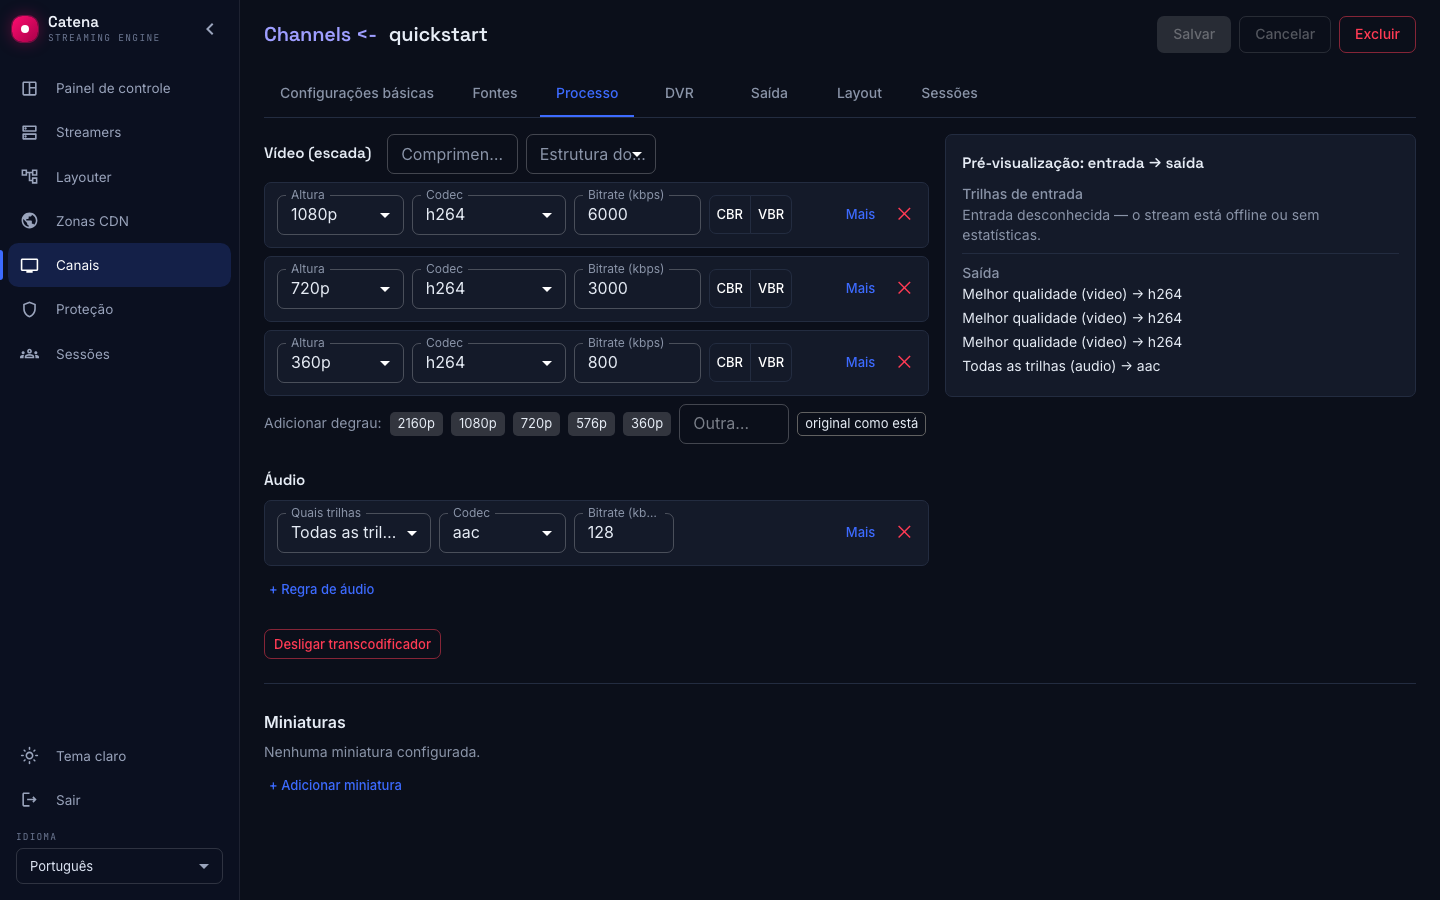Switch to the Saída tab
1440x900 pixels.
tap(769, 93)
